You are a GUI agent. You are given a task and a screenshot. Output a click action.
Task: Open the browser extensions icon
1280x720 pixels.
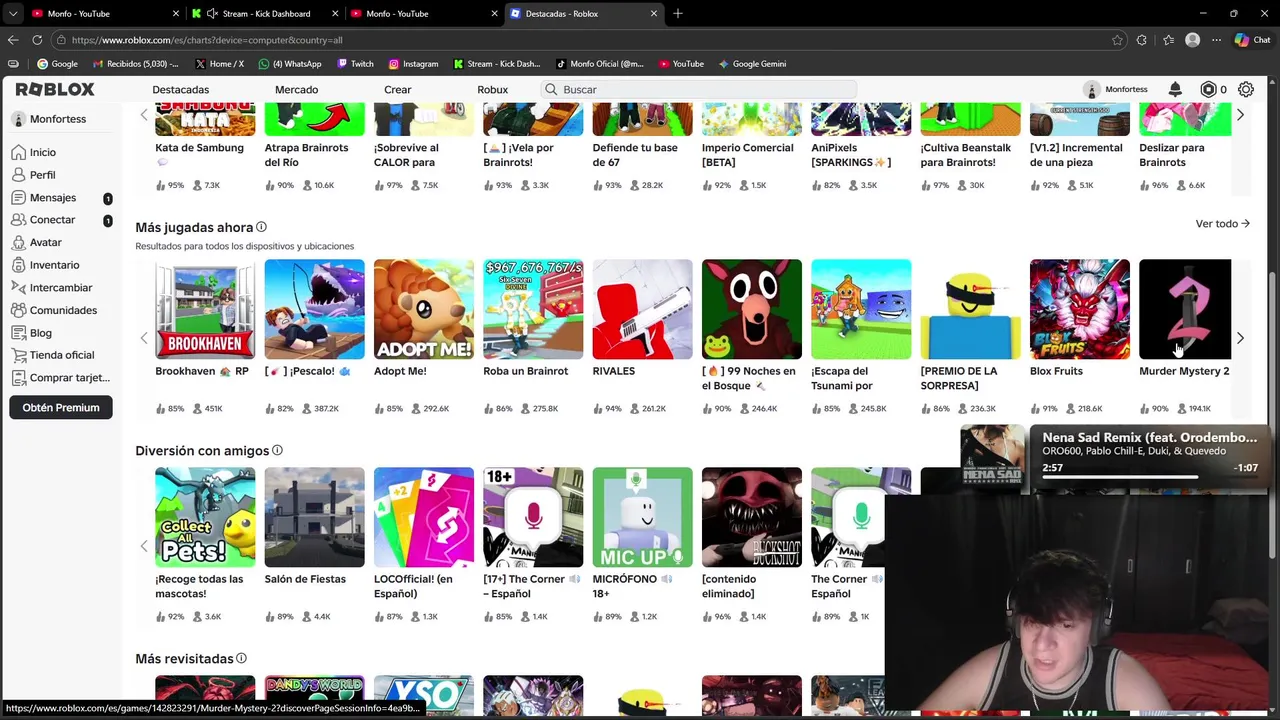pos(1142,40)
